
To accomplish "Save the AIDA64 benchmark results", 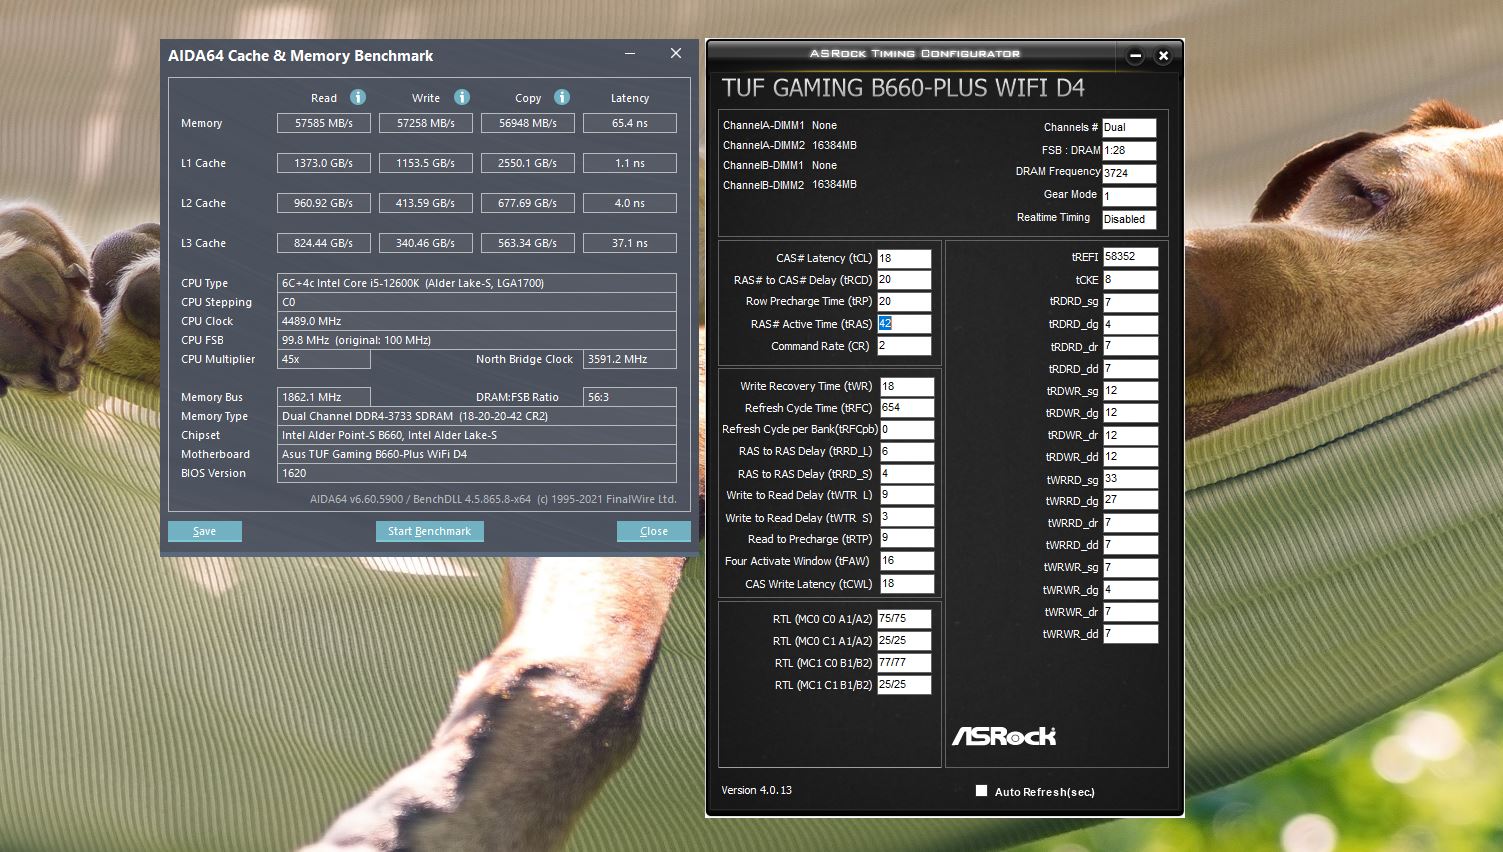I will click(204, 531).
